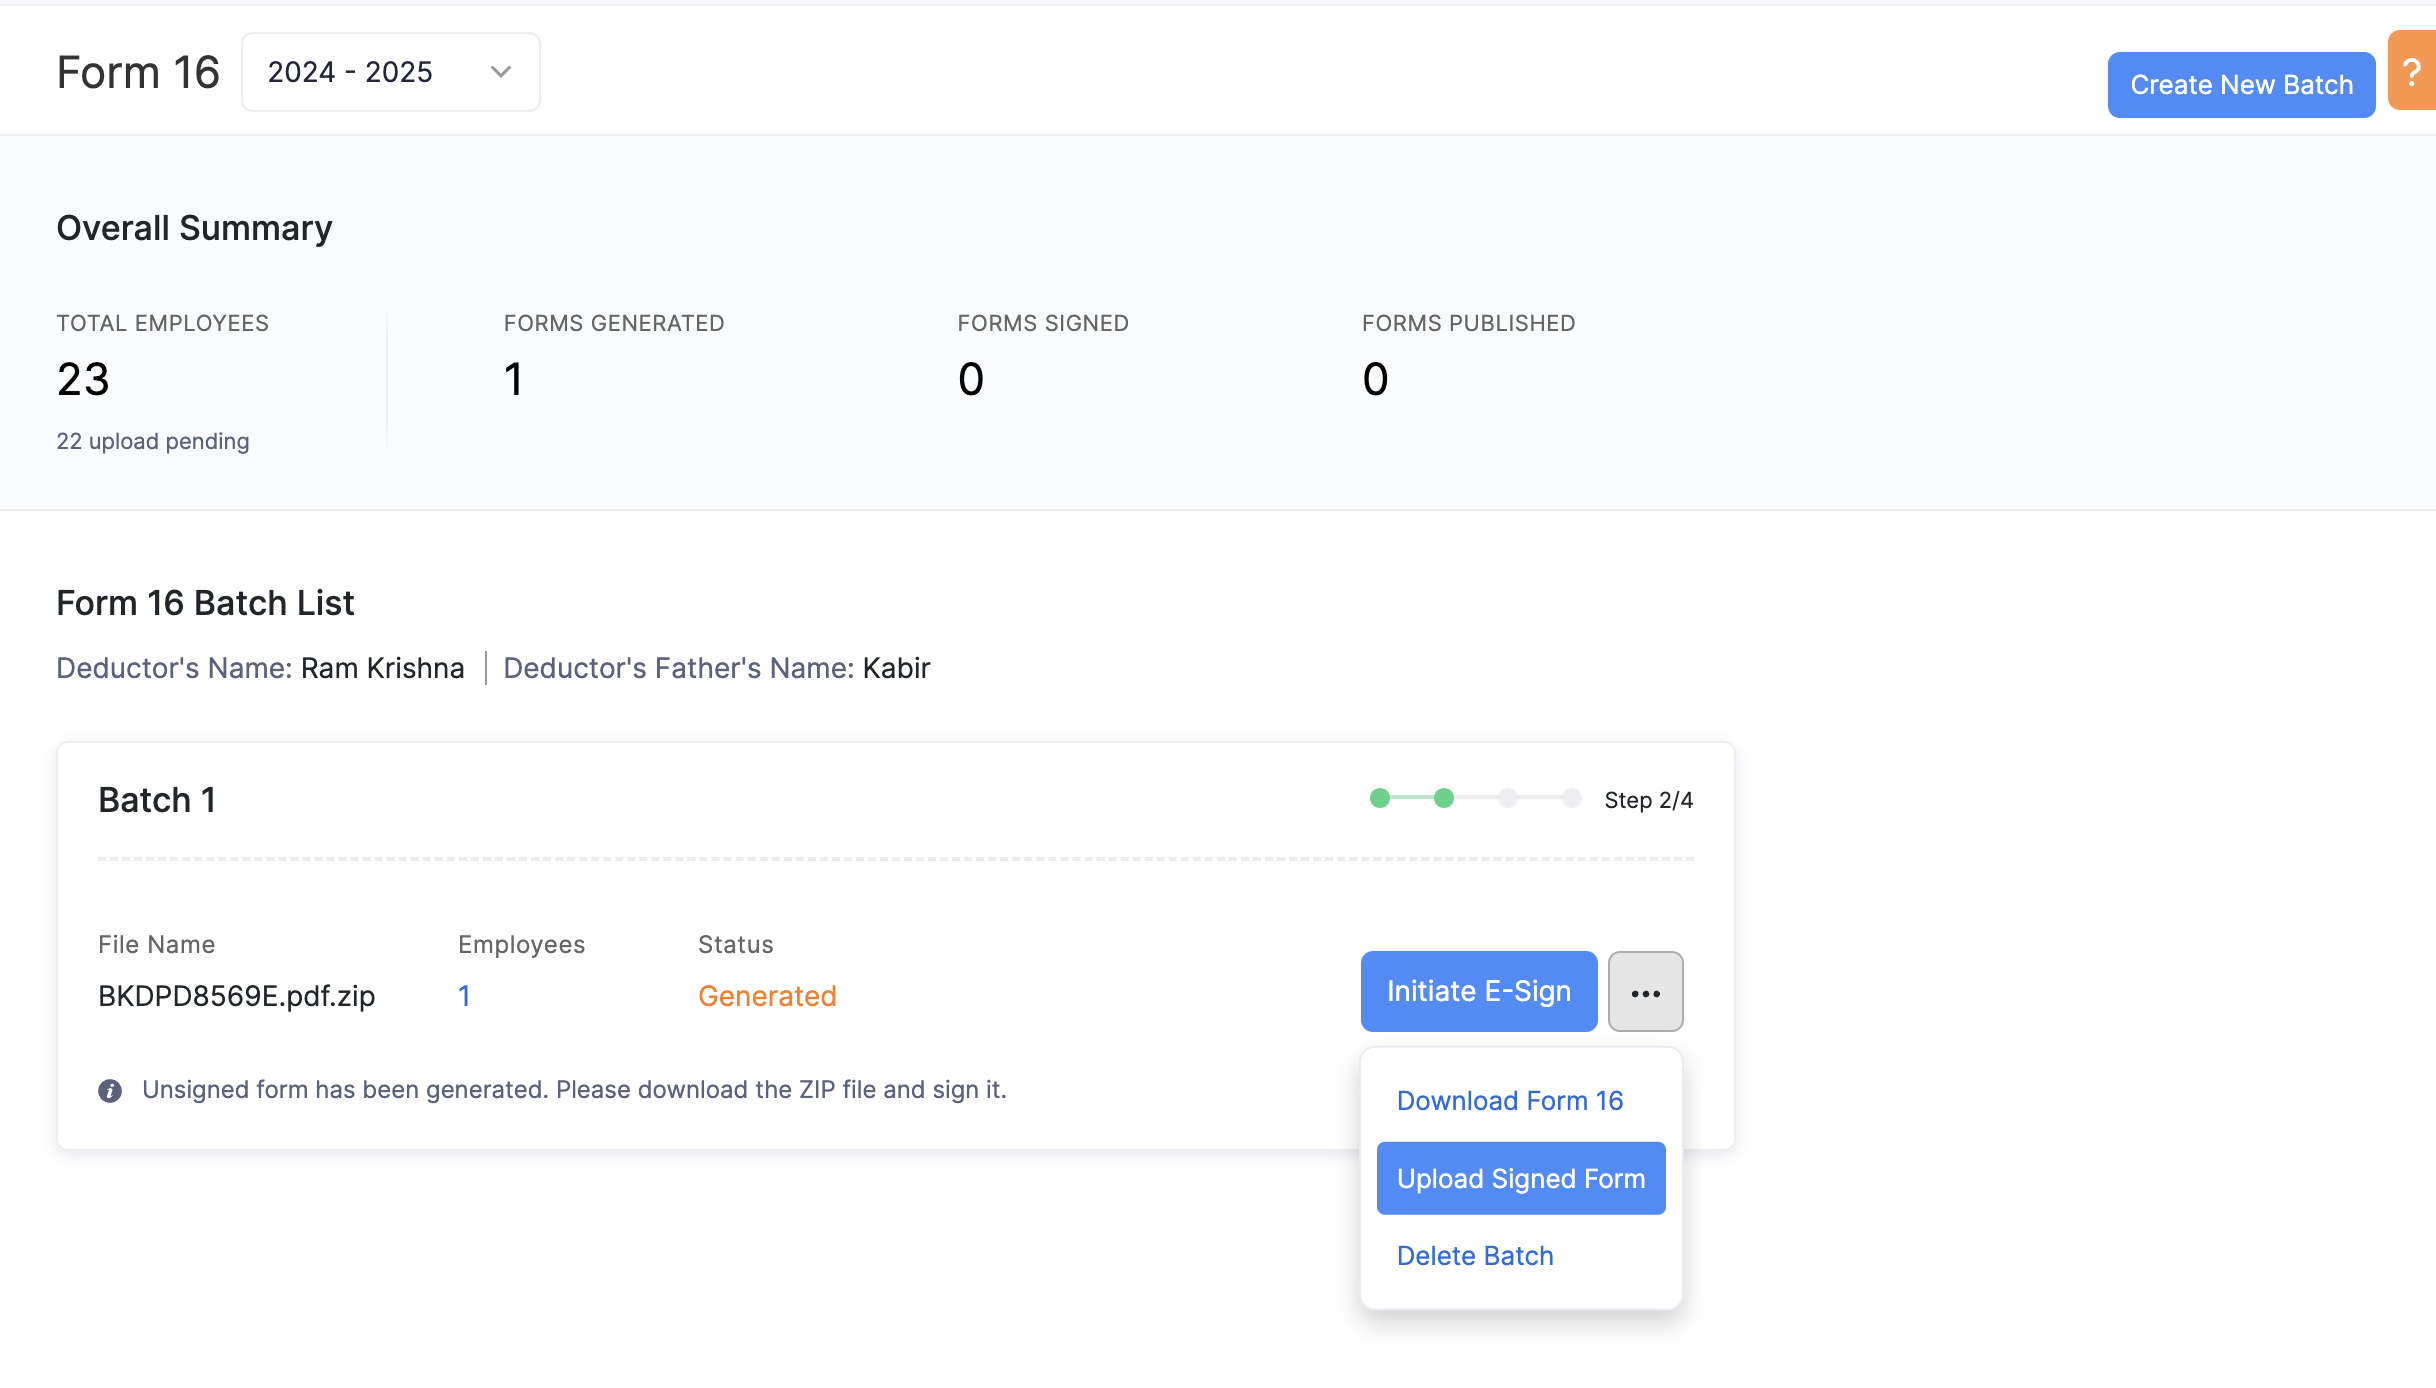Choose Upload Signed Form from menu

[1520, 1179]
